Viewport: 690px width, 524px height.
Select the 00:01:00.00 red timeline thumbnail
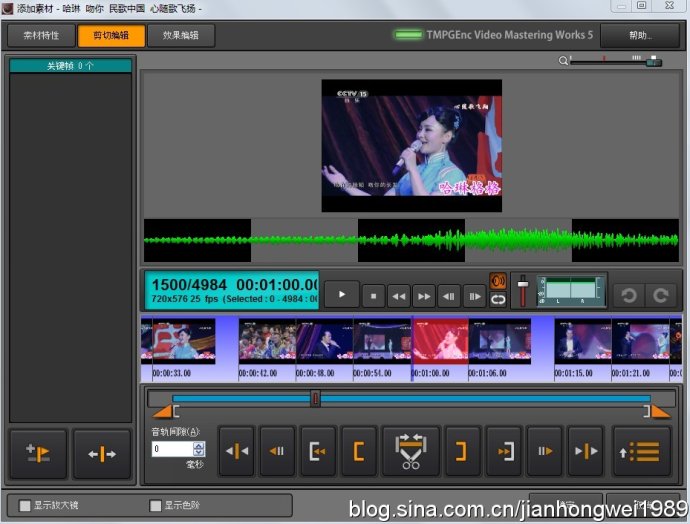(440, 342)
